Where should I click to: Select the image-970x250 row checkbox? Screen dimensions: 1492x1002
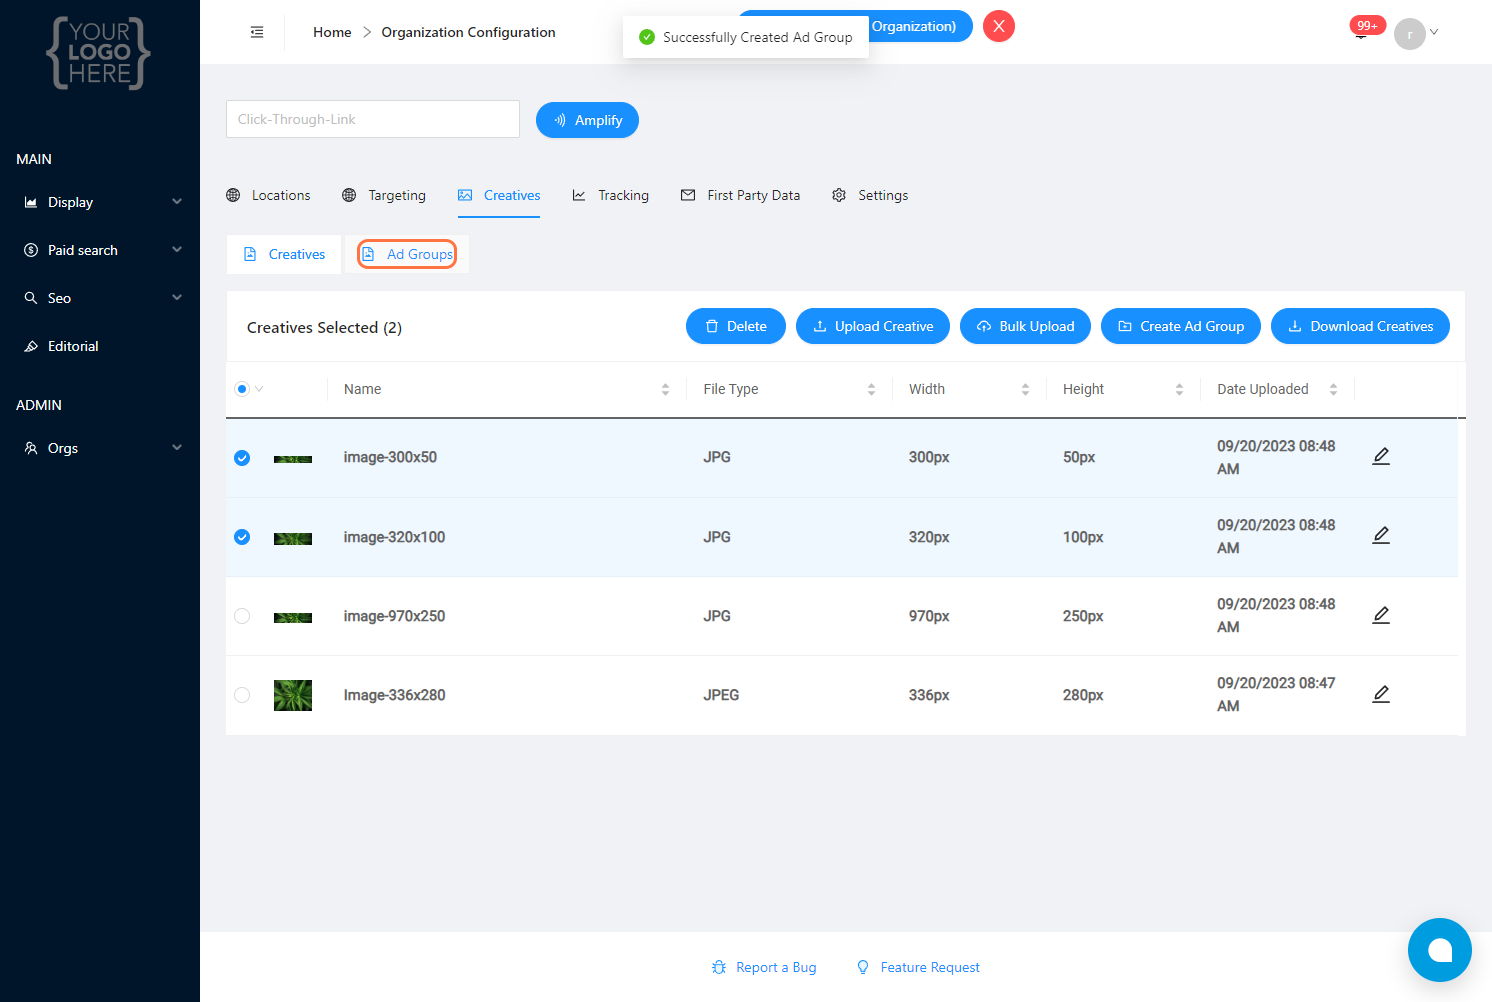tap(242, 616)
